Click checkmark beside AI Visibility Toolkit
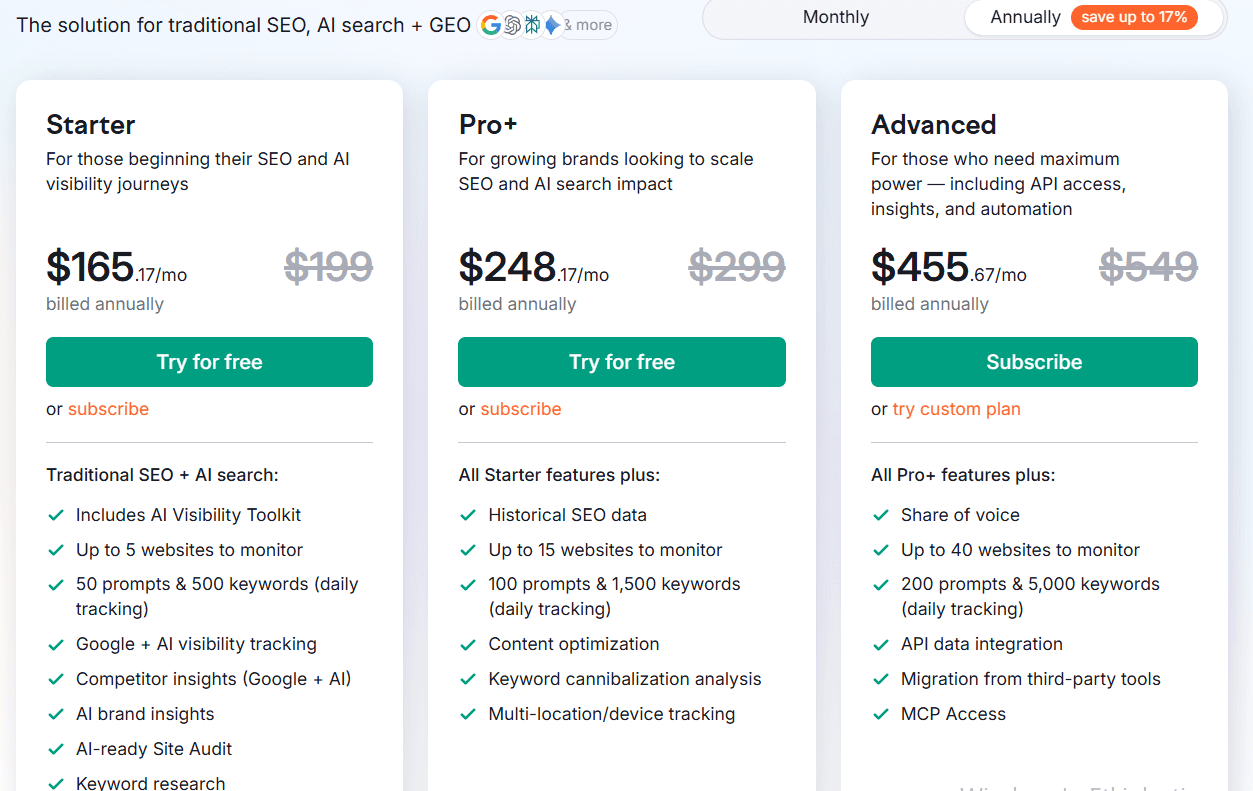Image resolution: width=1253 pixels, height=791 pixels. [x=57, y=516]
